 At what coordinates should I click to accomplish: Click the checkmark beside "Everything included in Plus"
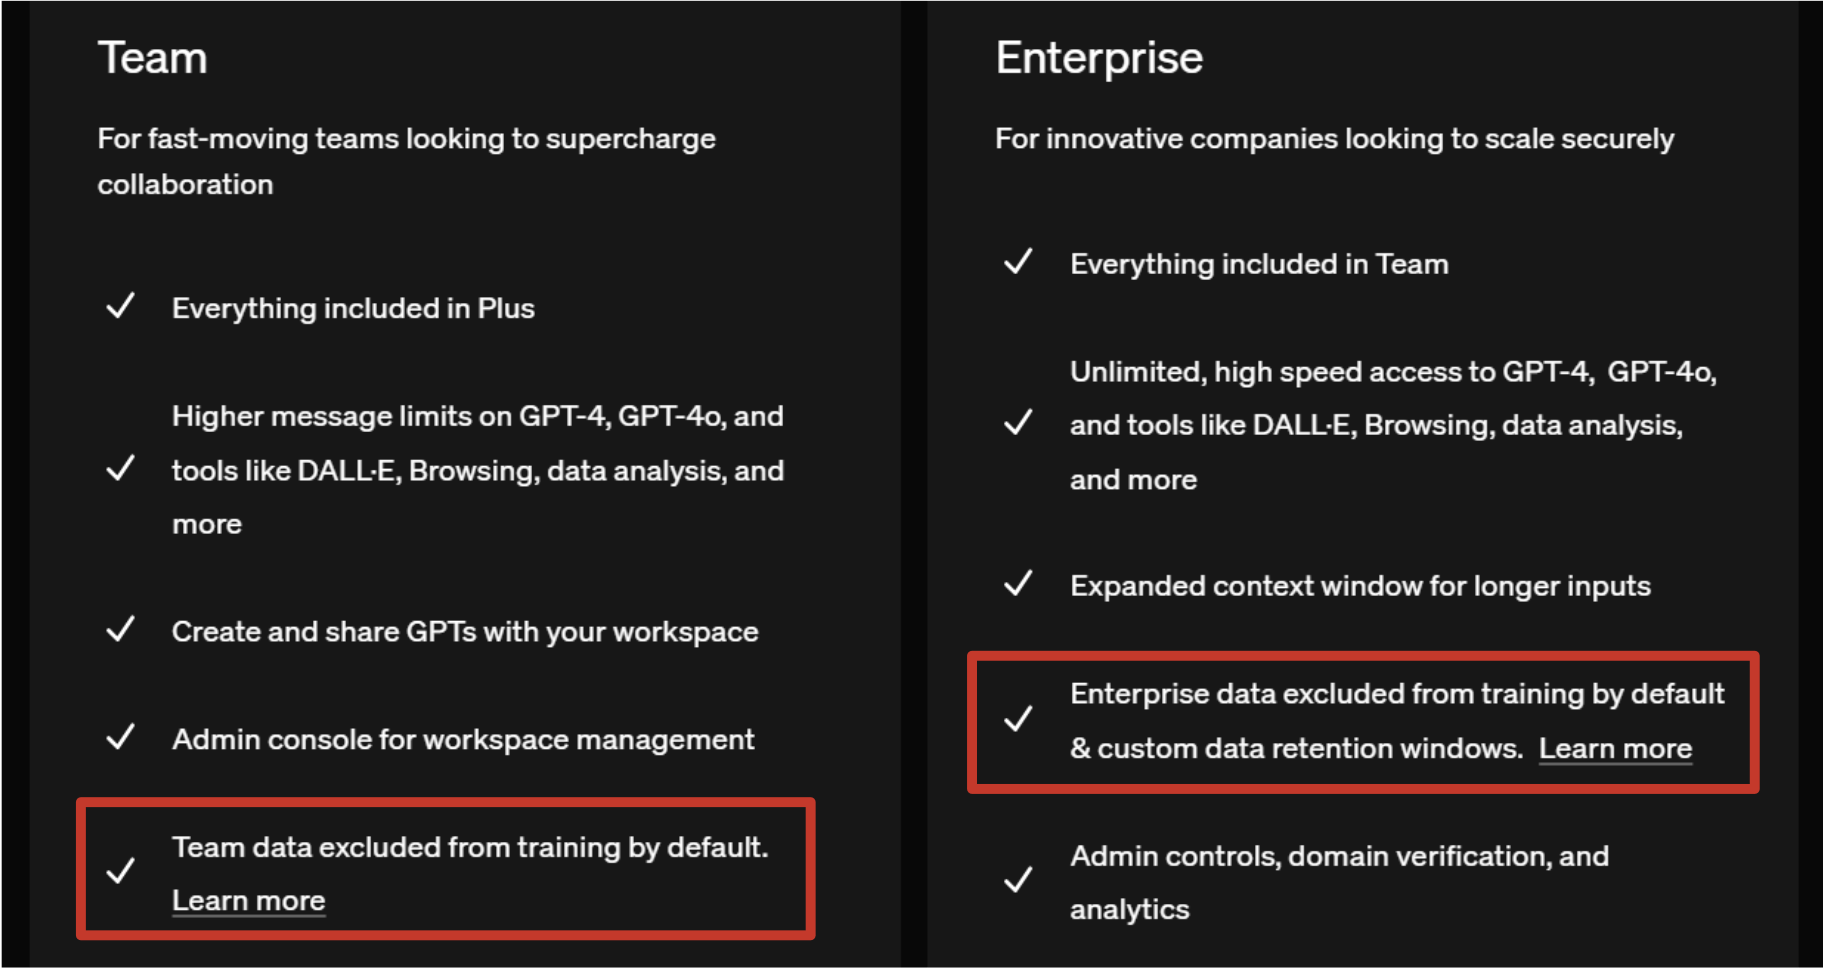pos(121,306)
